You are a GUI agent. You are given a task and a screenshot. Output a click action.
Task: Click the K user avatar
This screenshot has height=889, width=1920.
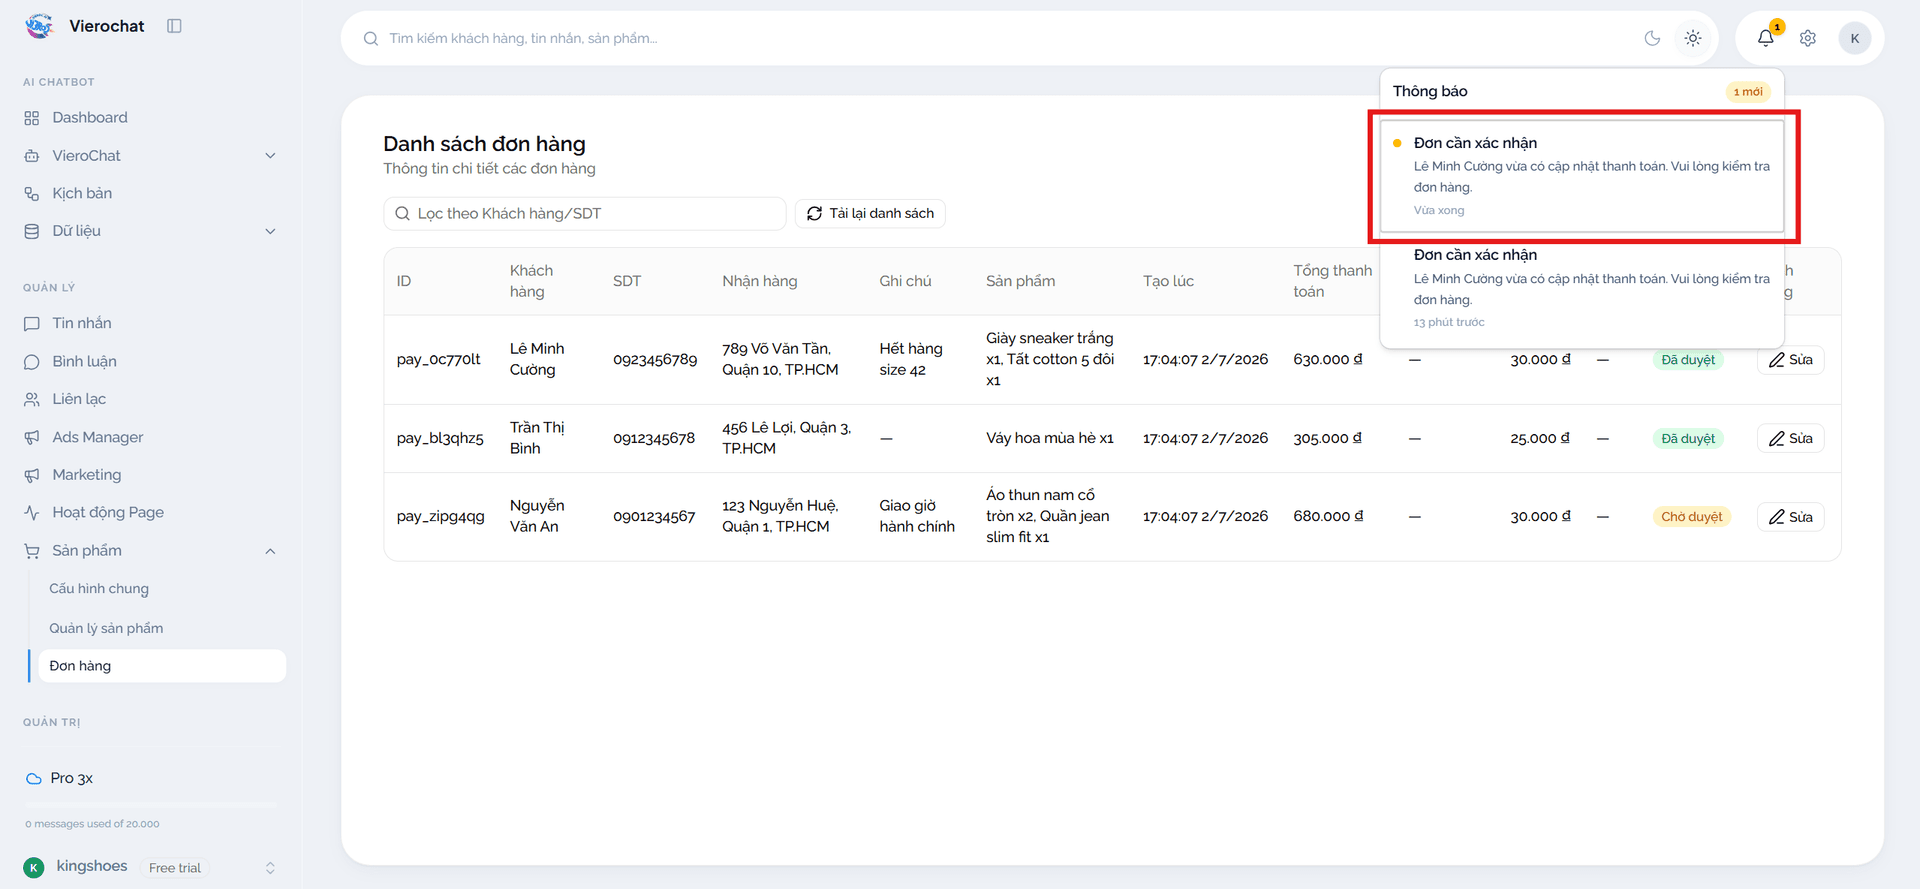1855,38
